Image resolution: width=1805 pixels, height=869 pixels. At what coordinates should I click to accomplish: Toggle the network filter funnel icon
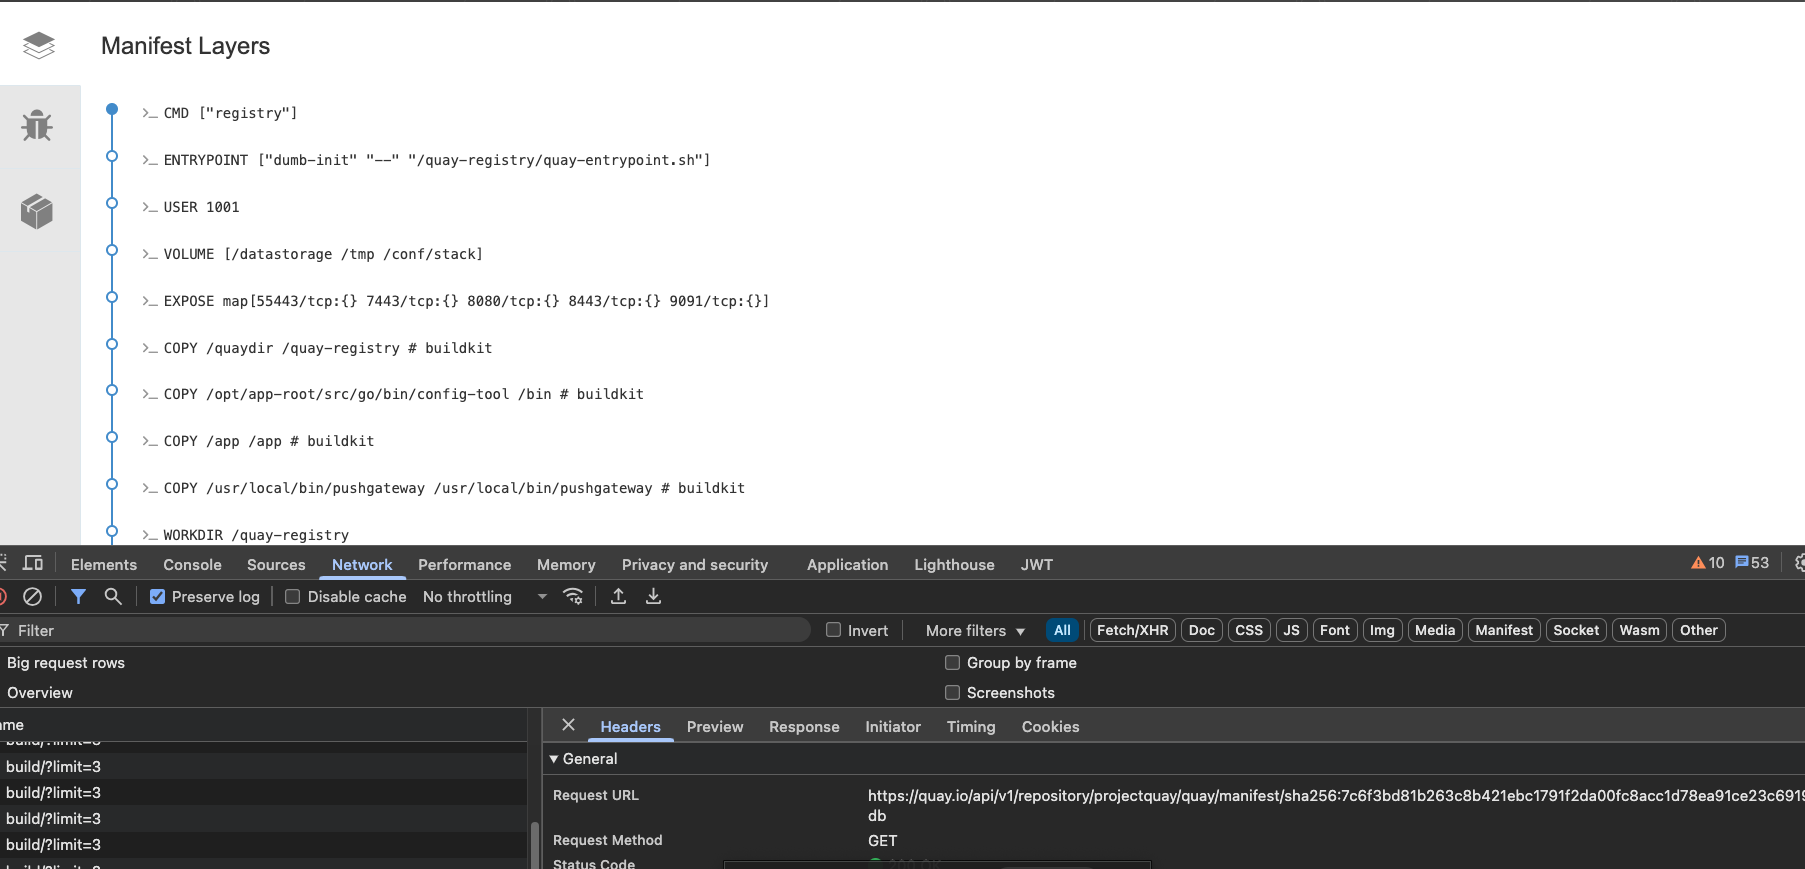click(x=78, y=596)
